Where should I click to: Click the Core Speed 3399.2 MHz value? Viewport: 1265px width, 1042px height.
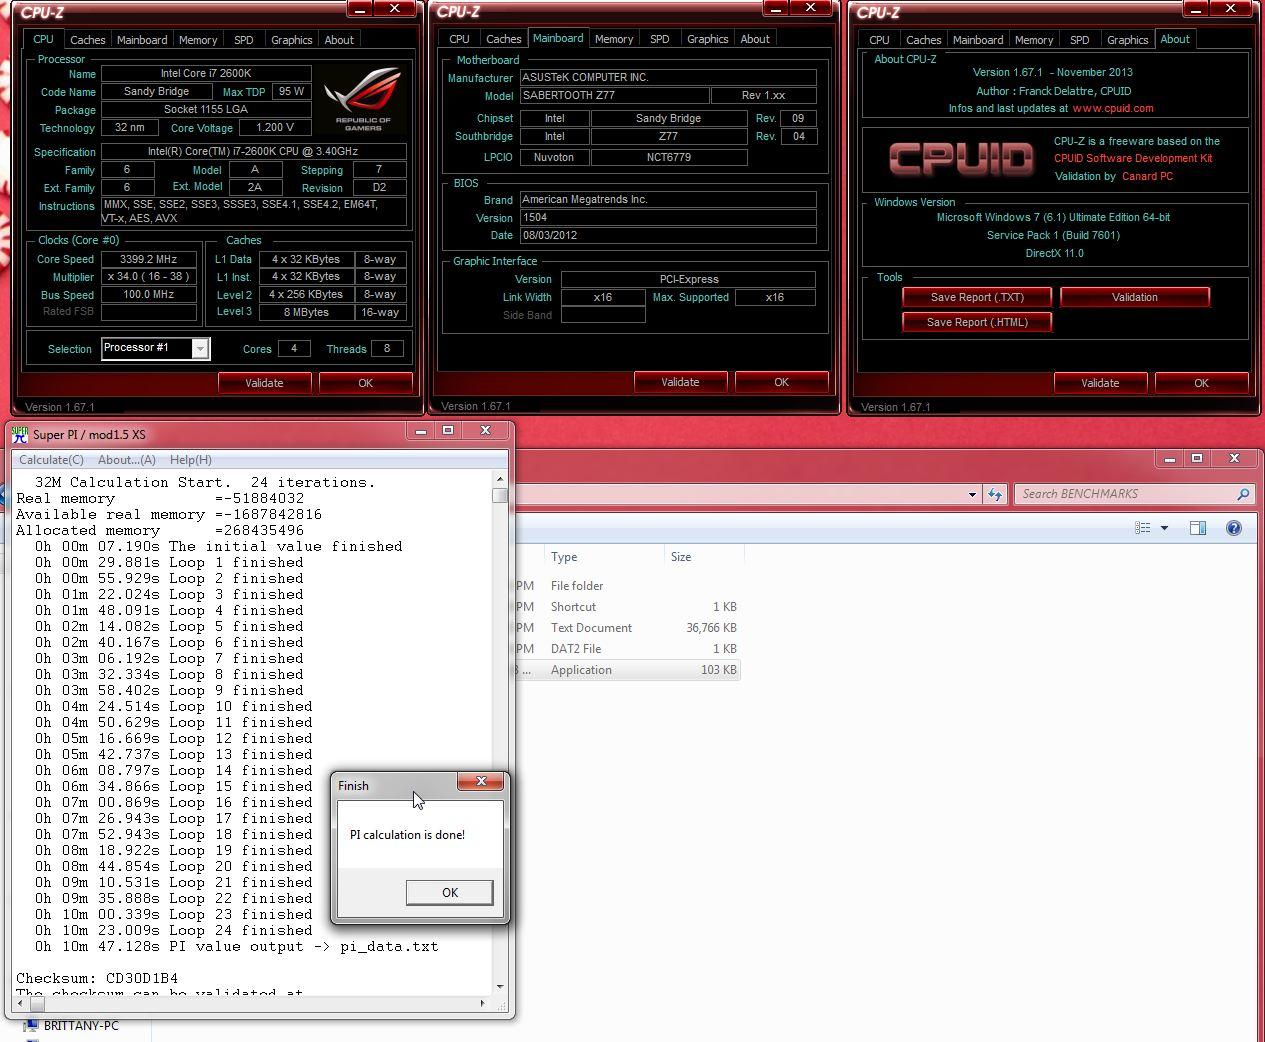click(x=148, y=259)
